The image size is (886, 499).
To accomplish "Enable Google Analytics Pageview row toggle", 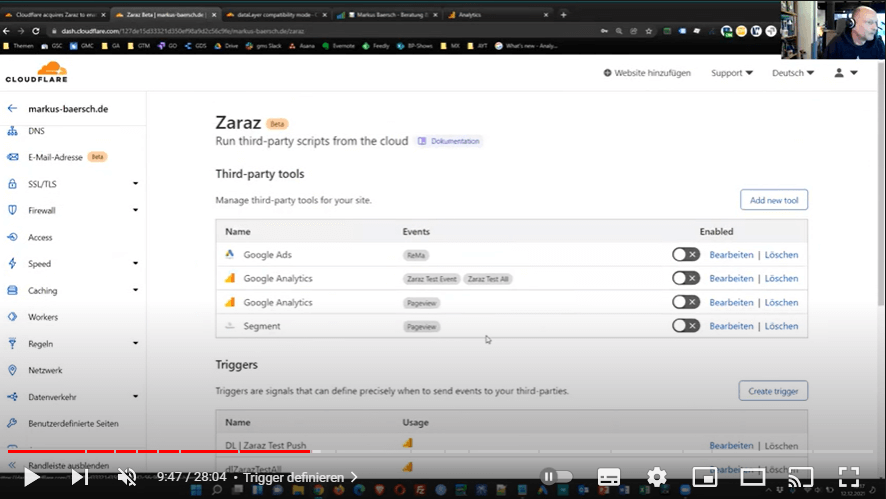I will coord(686,302).
